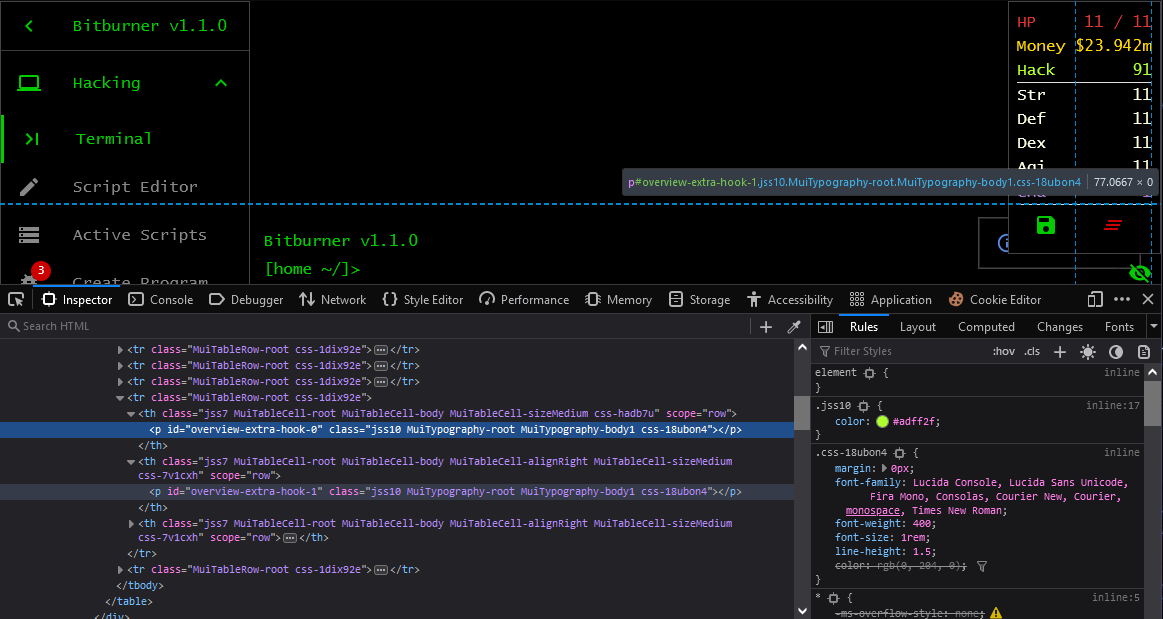Toggle dark color scheme simulation
This screenshot has height=619, width=1163.
1116,352
